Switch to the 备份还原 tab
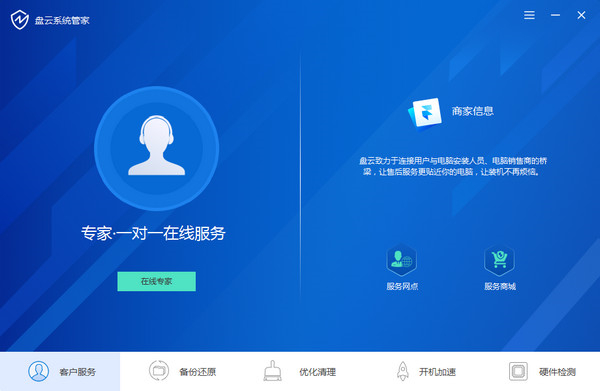This screenshot has width=600, height=391. [180, 371]
